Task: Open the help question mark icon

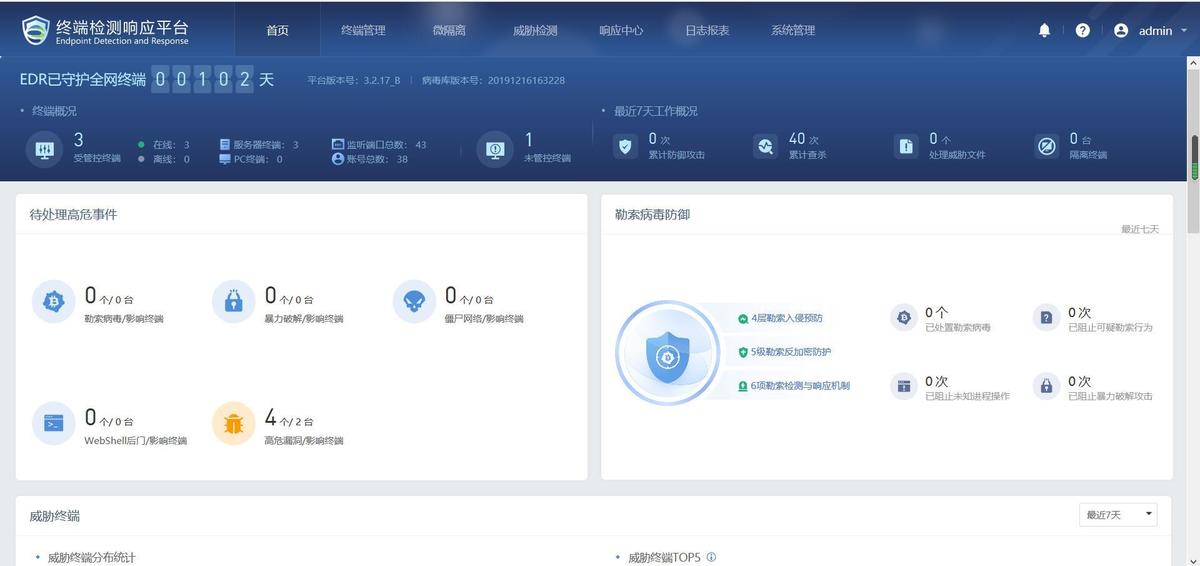Action: coord(1083,31)
